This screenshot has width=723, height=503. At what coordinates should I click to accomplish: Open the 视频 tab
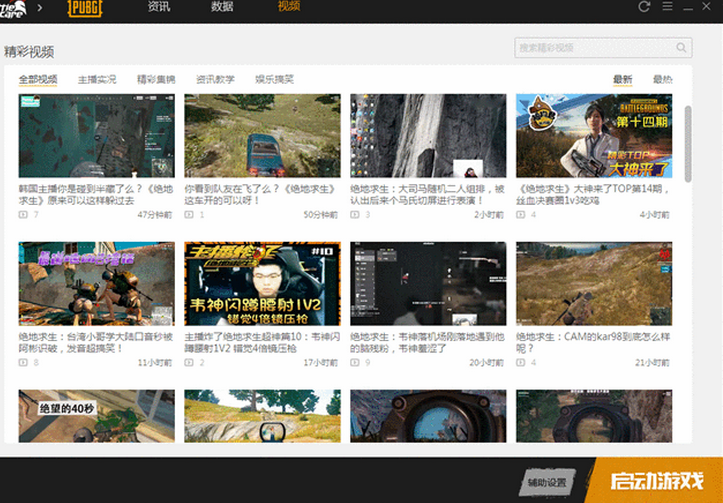coord(289,6)
